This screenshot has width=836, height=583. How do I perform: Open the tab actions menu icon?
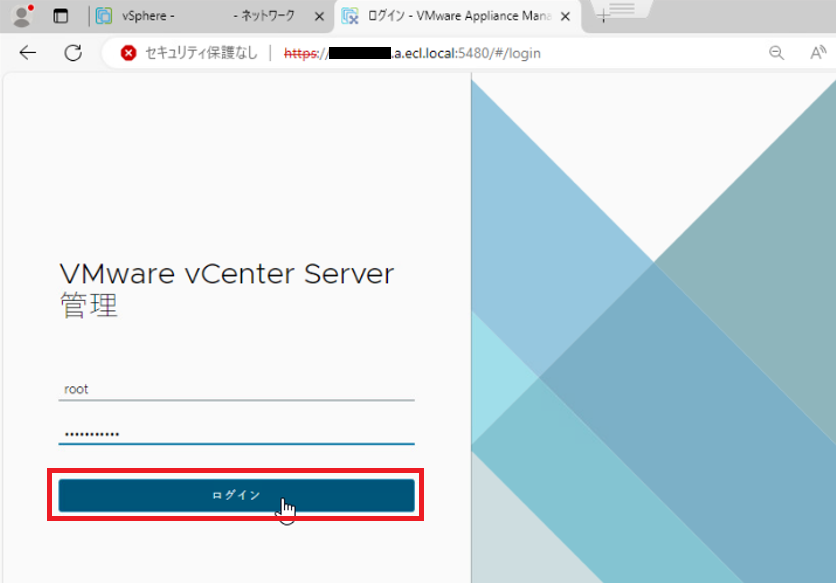61,16
